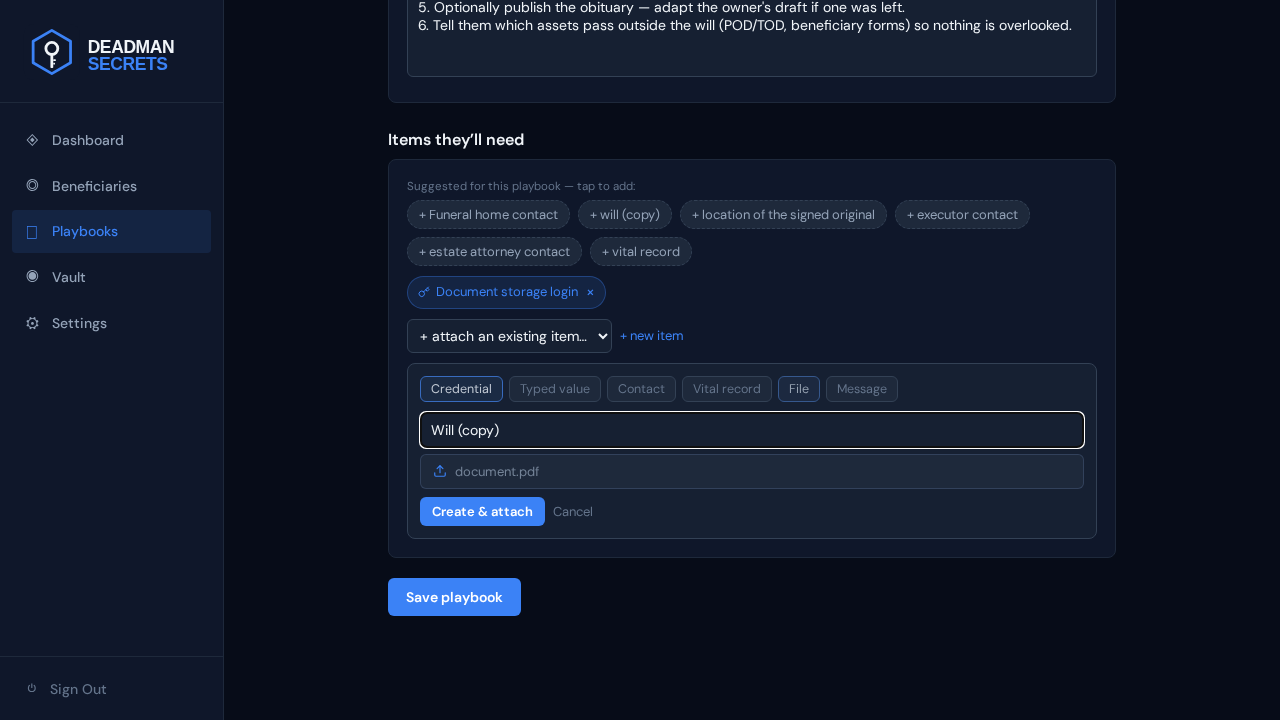This screenshot has height=720, width=1280.
Task: Go to Beneficiaries section
Action: point(111,186)
